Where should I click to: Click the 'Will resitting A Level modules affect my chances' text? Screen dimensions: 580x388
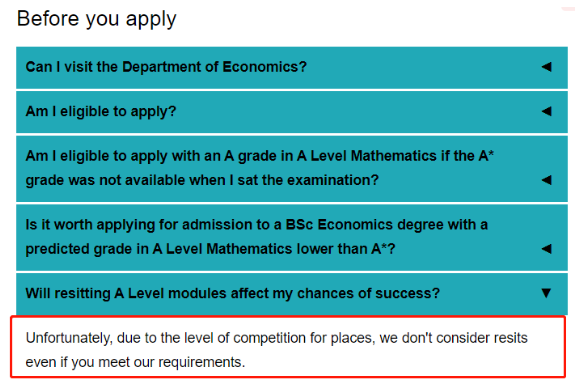tap(233, 293)
